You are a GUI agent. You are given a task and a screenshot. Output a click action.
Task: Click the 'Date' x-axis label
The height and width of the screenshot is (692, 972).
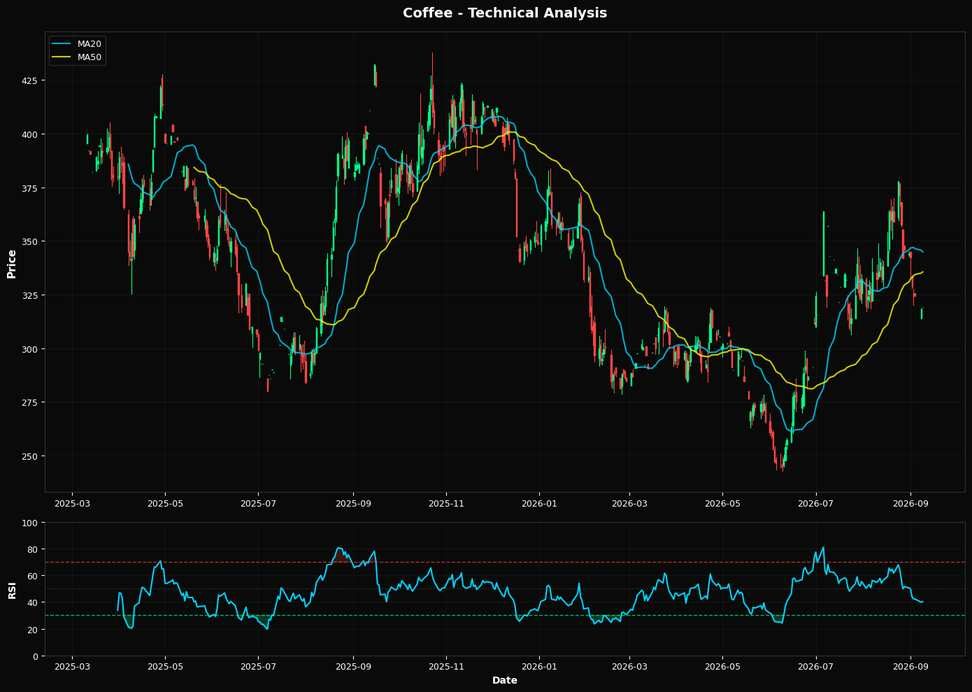(x=505, y=680)
